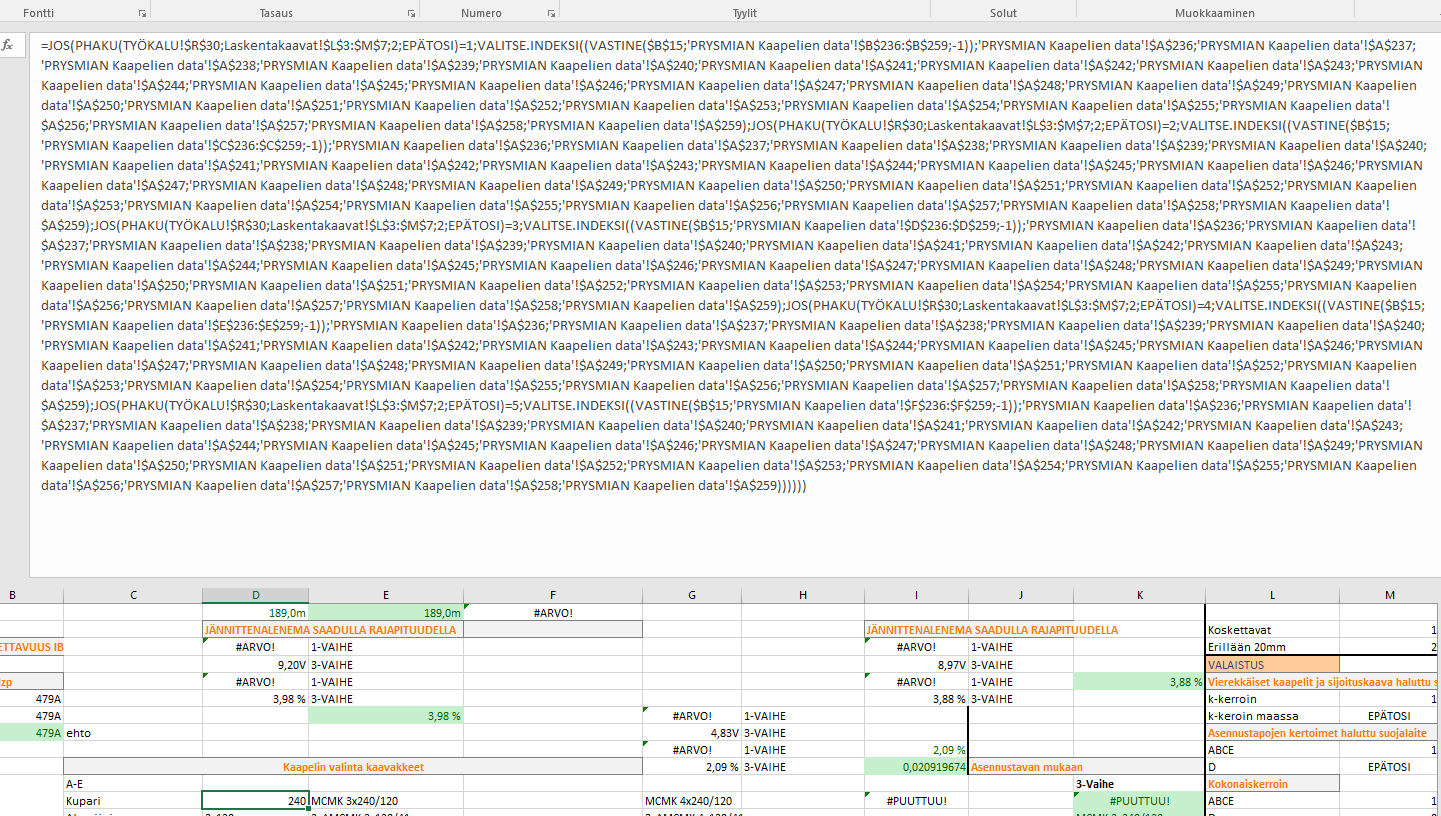Select the active cell containing 240

pyautogui.click(x=255, y=800)
